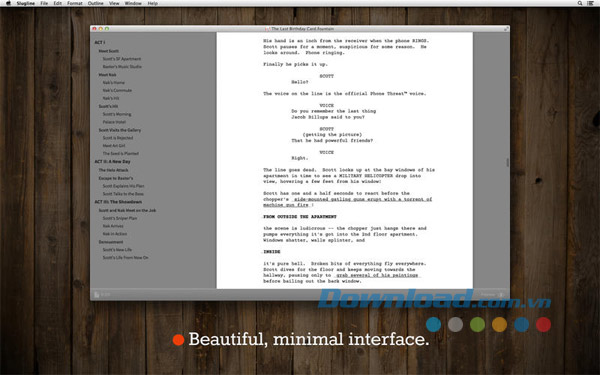Open the Slugline application menu
The height and width of the screenshot is (375, 600).
(26, 3)
